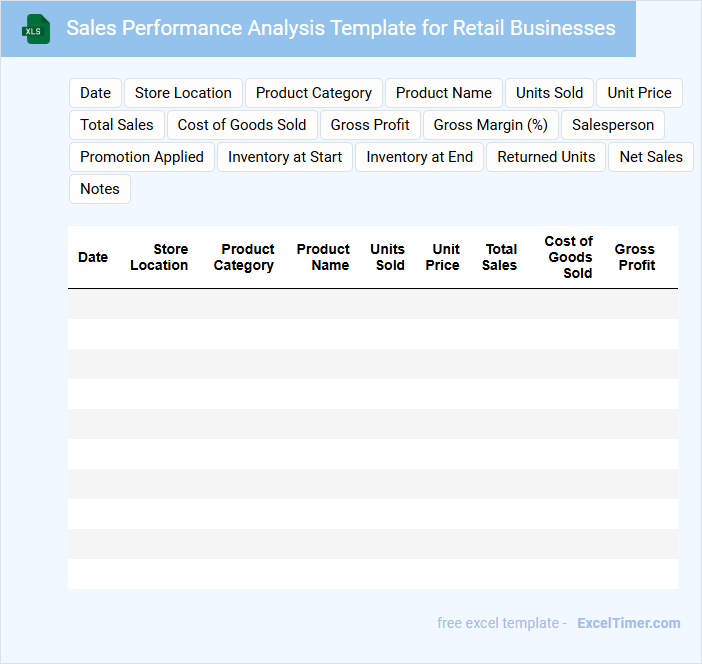702x664 pixels.
Task: Click the Unit Price tag
Action: (639, 93)
